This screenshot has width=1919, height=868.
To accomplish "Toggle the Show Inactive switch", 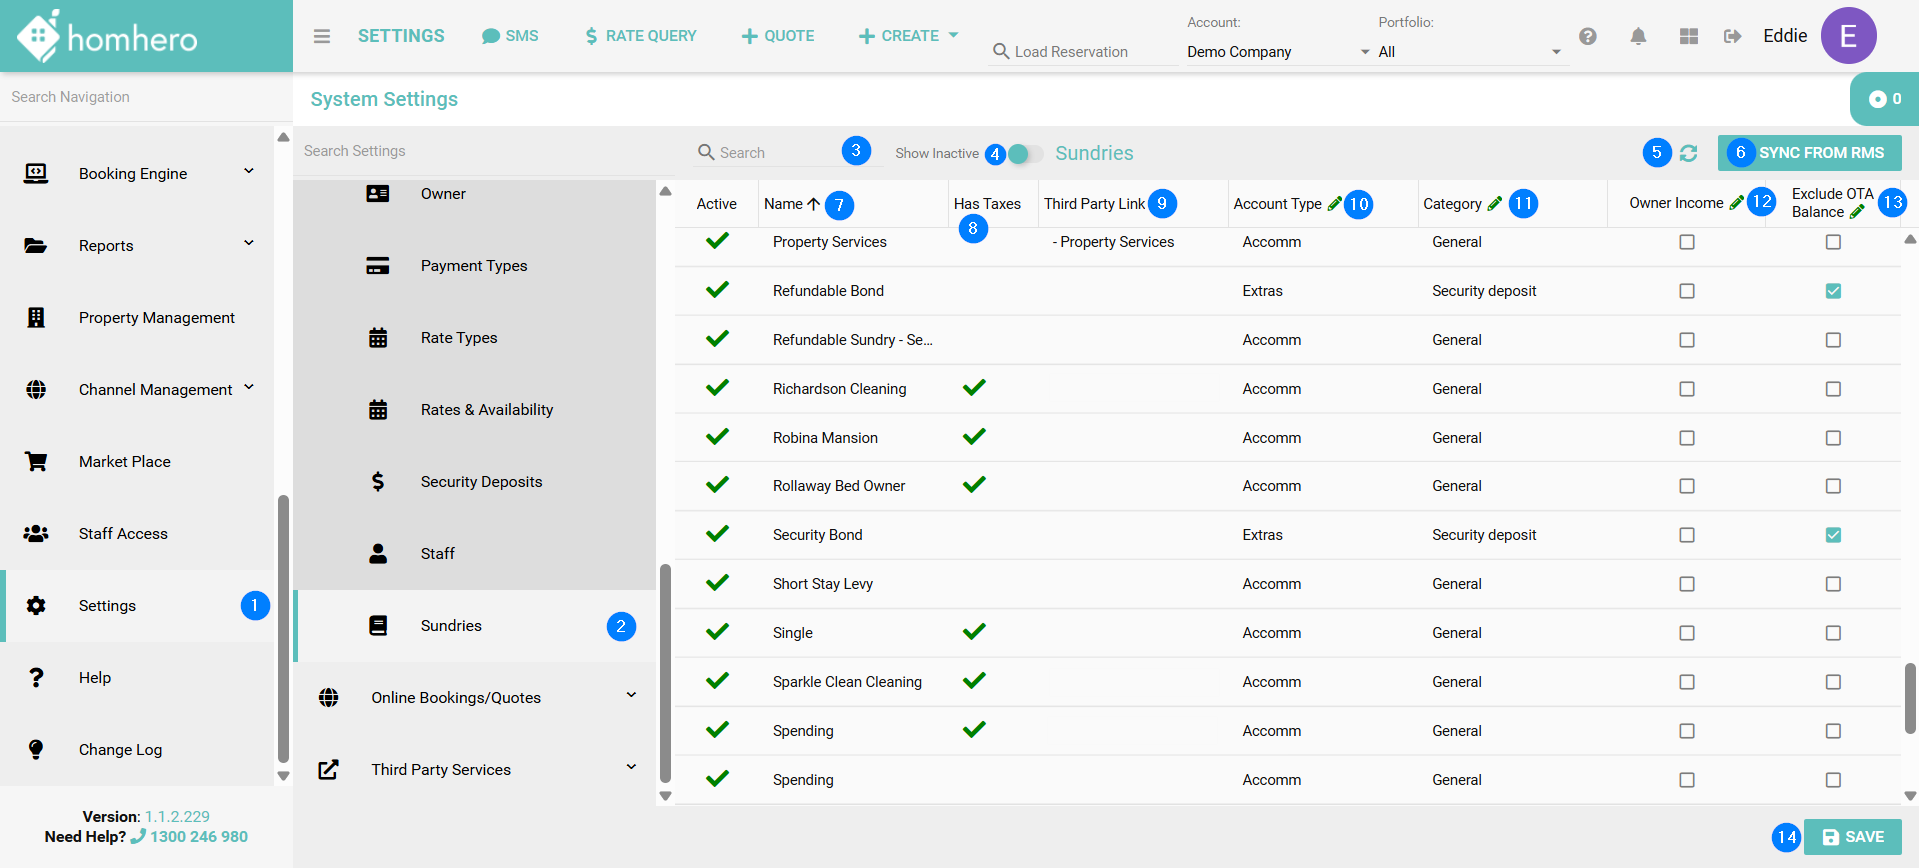I will (x=1024, y=154).
